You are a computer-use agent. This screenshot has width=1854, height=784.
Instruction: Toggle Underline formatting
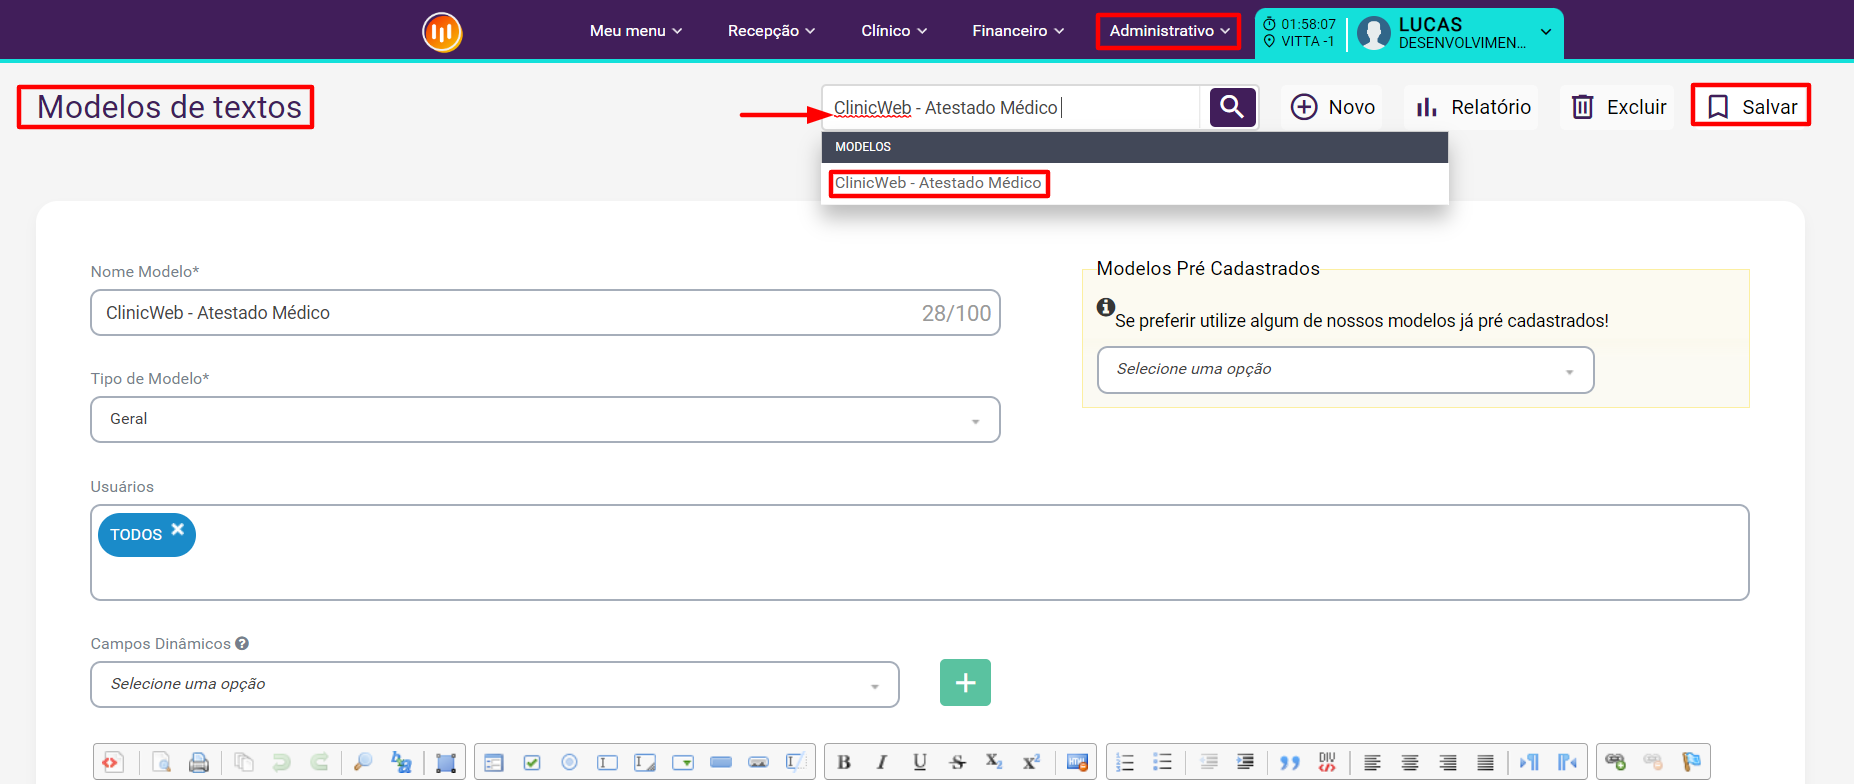pyautogui.click(x=920, y=762)
